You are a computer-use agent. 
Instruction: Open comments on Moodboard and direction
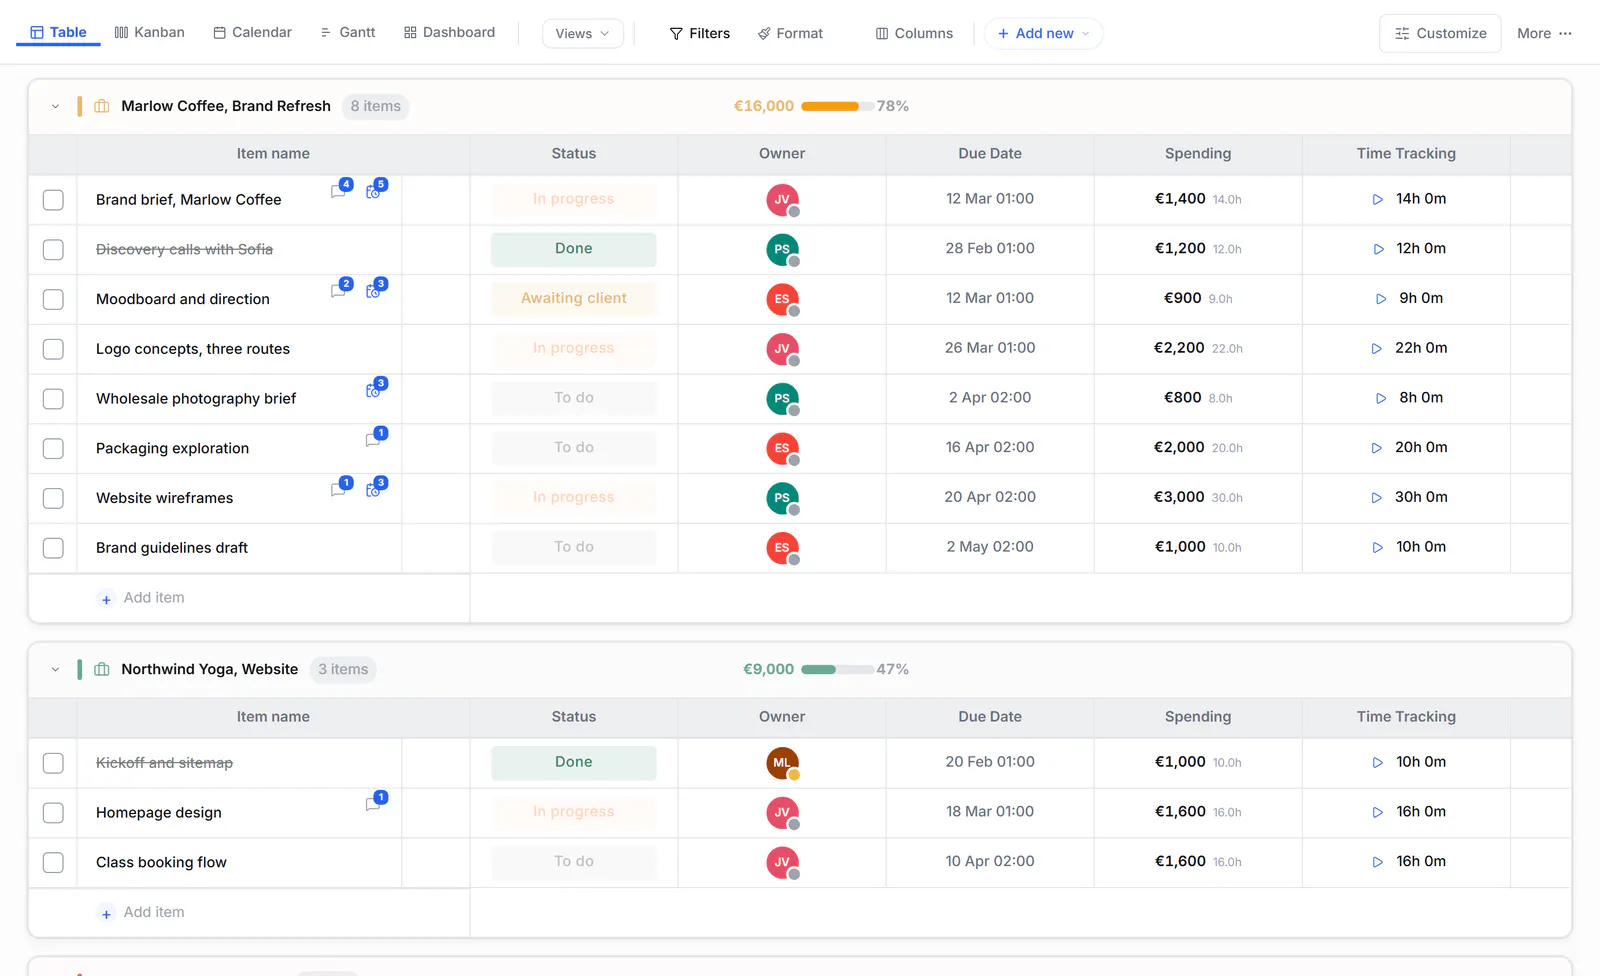click(x=339, y=290)
